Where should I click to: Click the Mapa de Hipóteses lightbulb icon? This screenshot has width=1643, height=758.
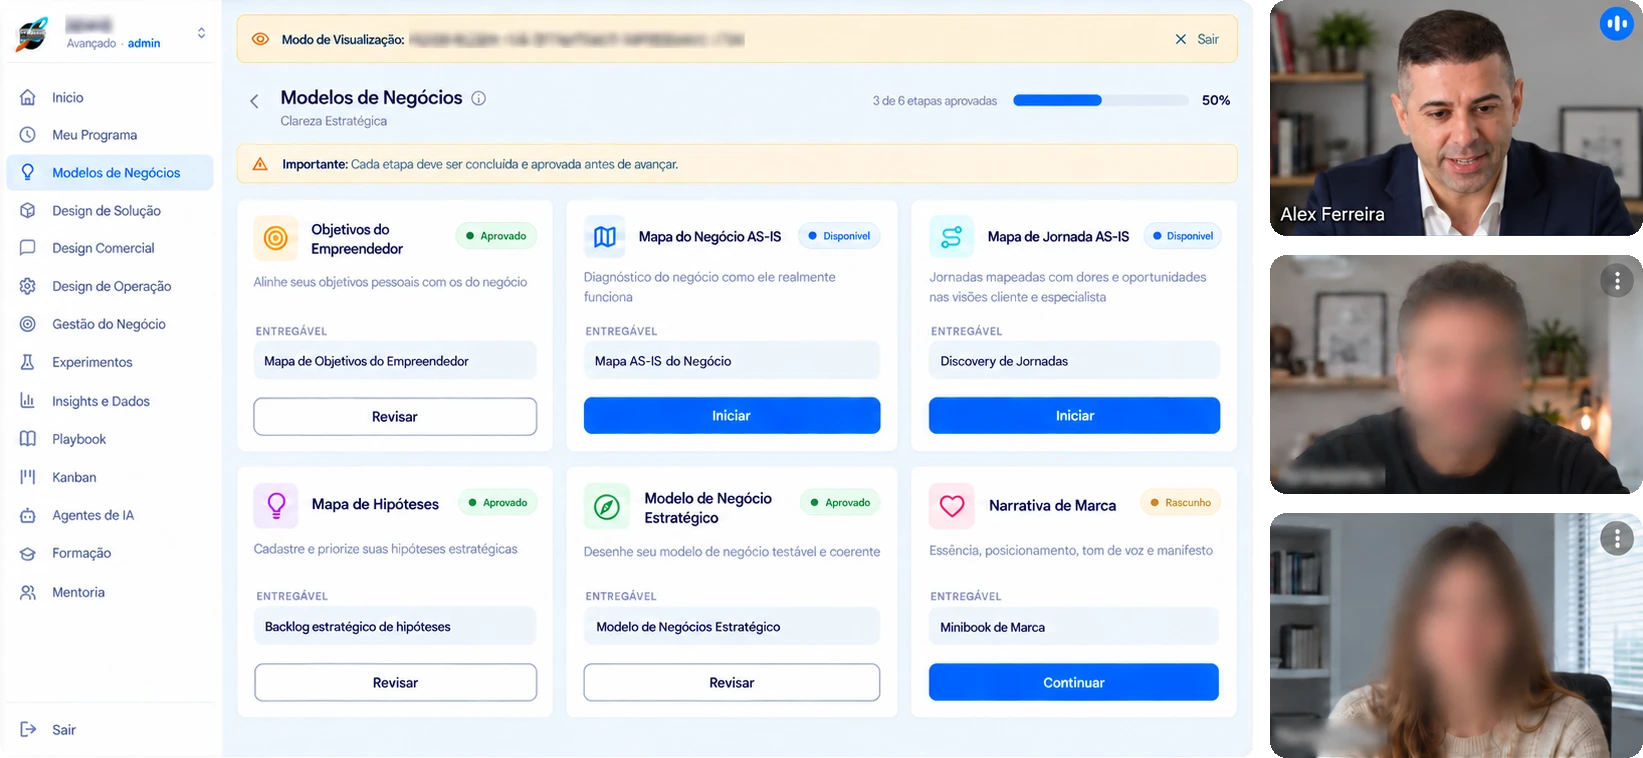click(276, 505)
